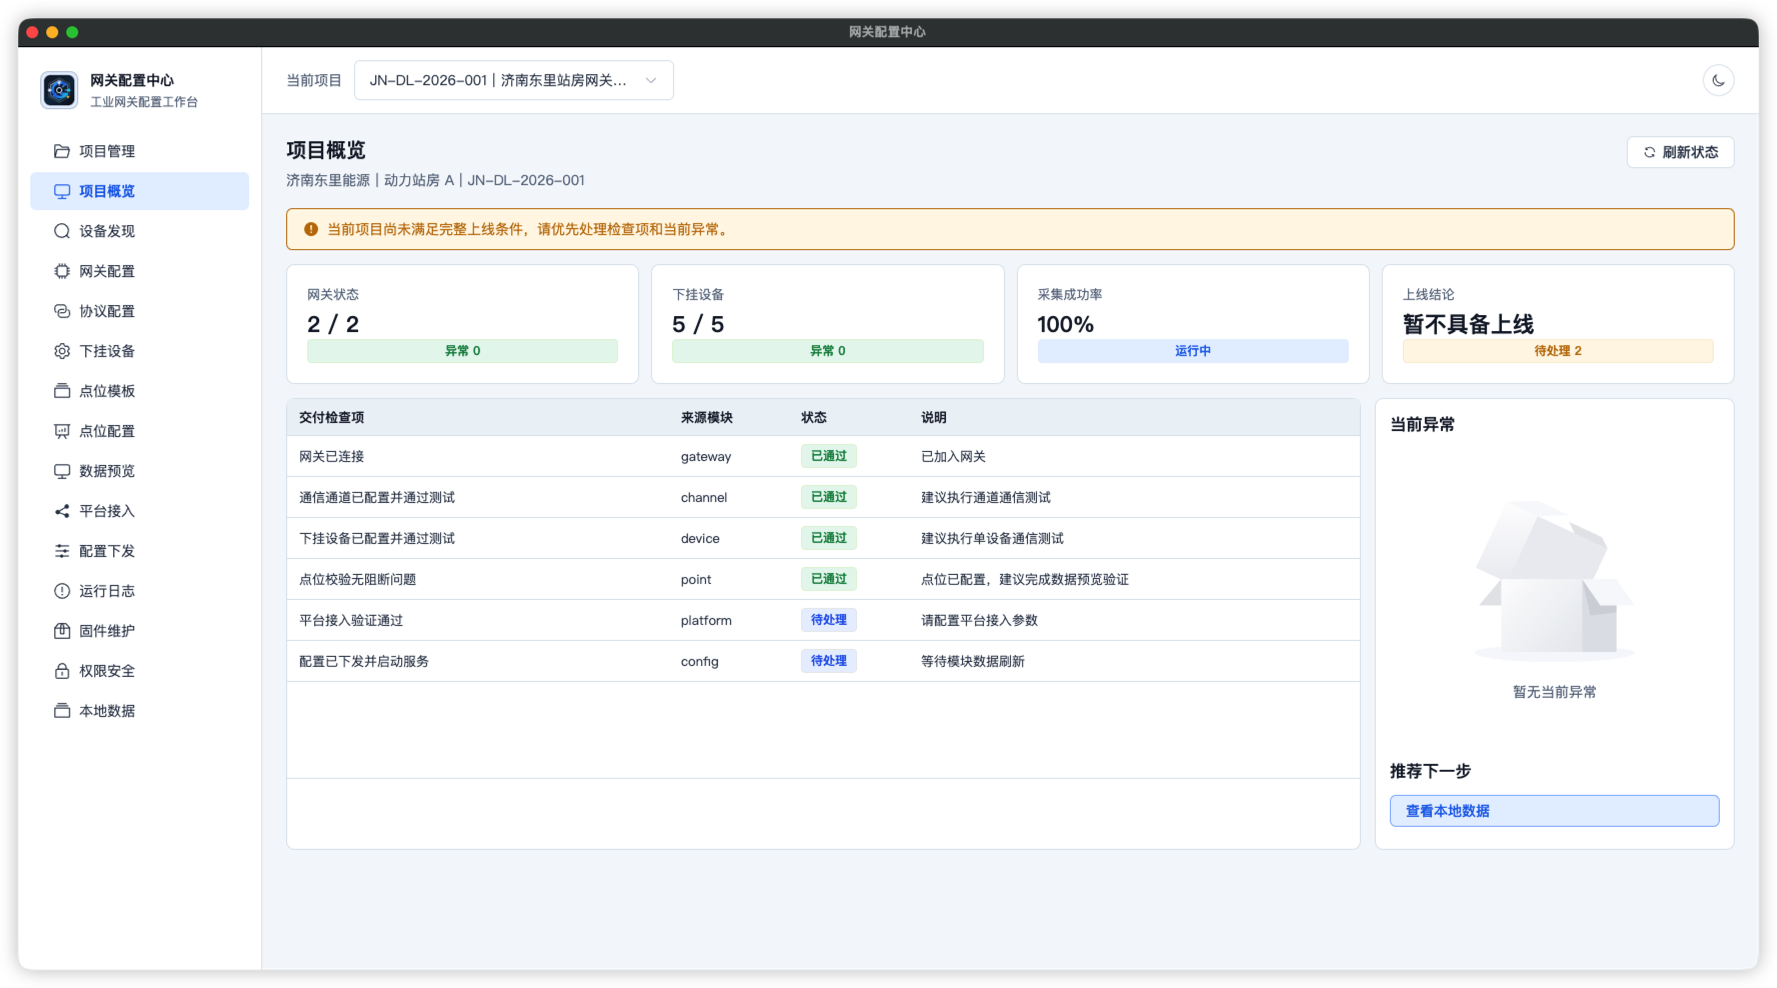This screenshot has height=988, width=1777.
Task: Click the alert circle icon beside 运行日志
Action: click(x=62, y=591)
